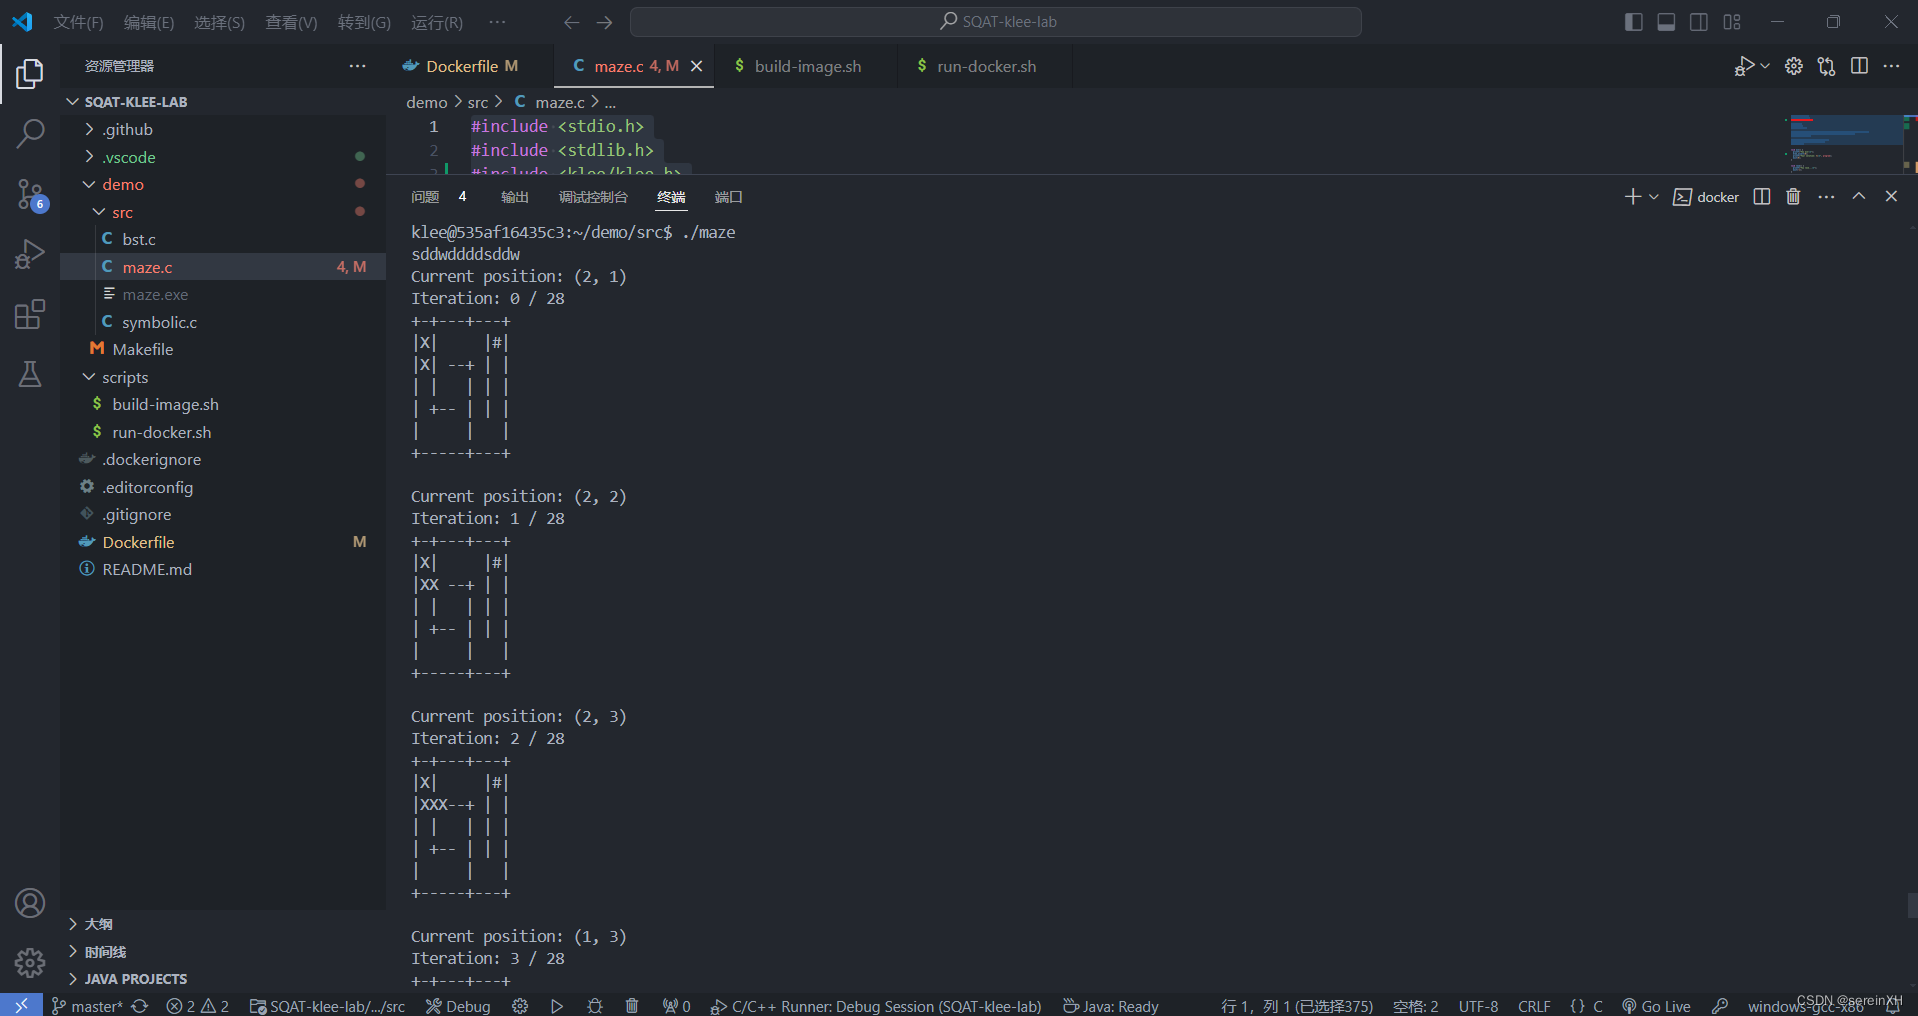Open the Accounts menu icon
1918x1016 pixels.
pos(30,903)
